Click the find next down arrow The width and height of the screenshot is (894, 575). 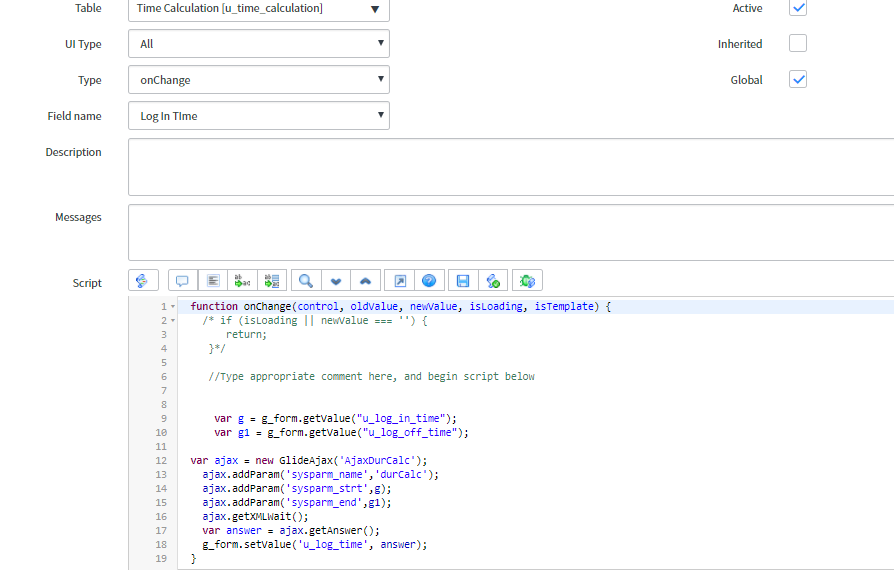click(x=336, y=281)
